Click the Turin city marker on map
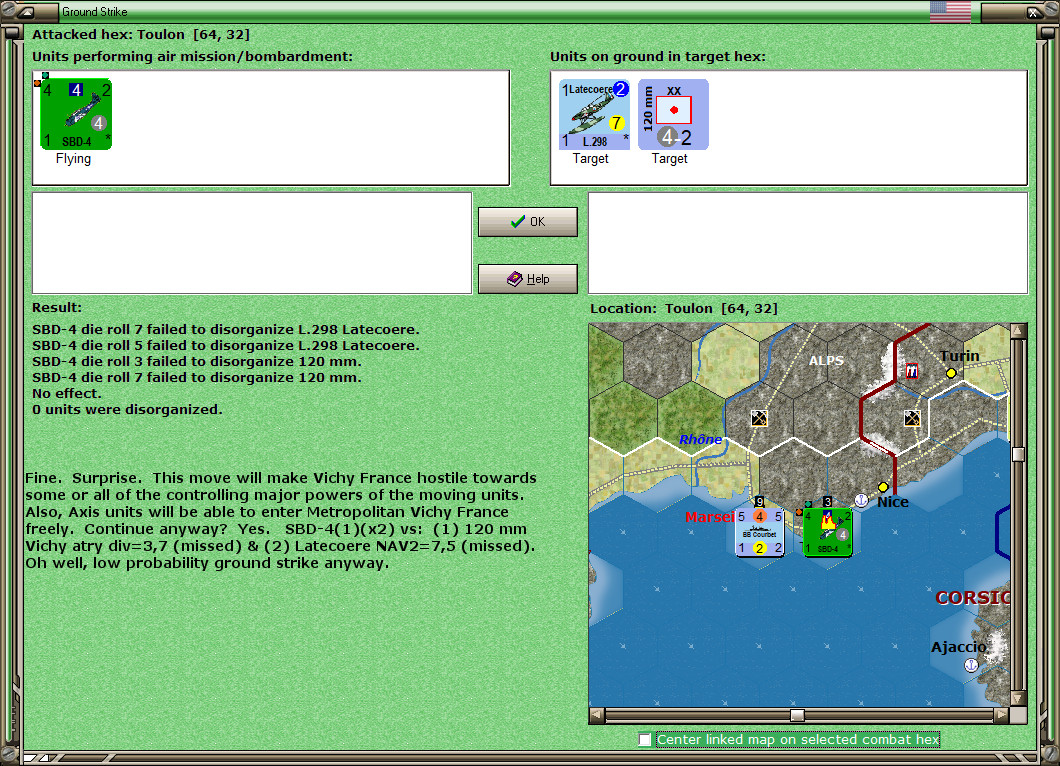1060x766 pixels. [x=951, y=373]
